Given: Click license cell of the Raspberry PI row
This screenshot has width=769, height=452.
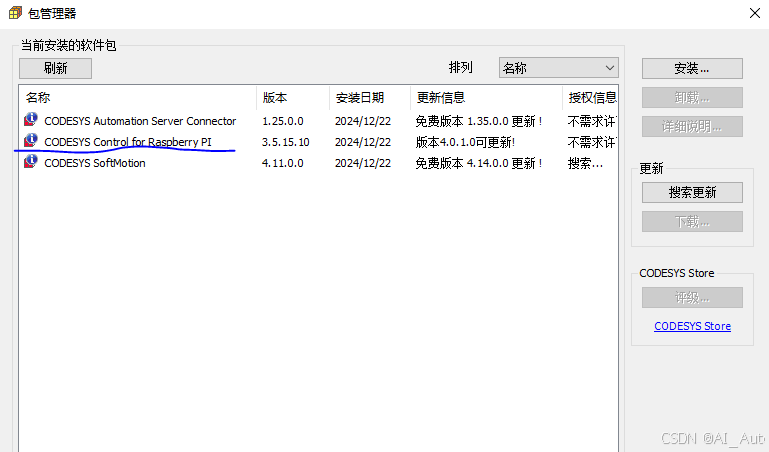Looking at the screenshot, I should point(592,142).
